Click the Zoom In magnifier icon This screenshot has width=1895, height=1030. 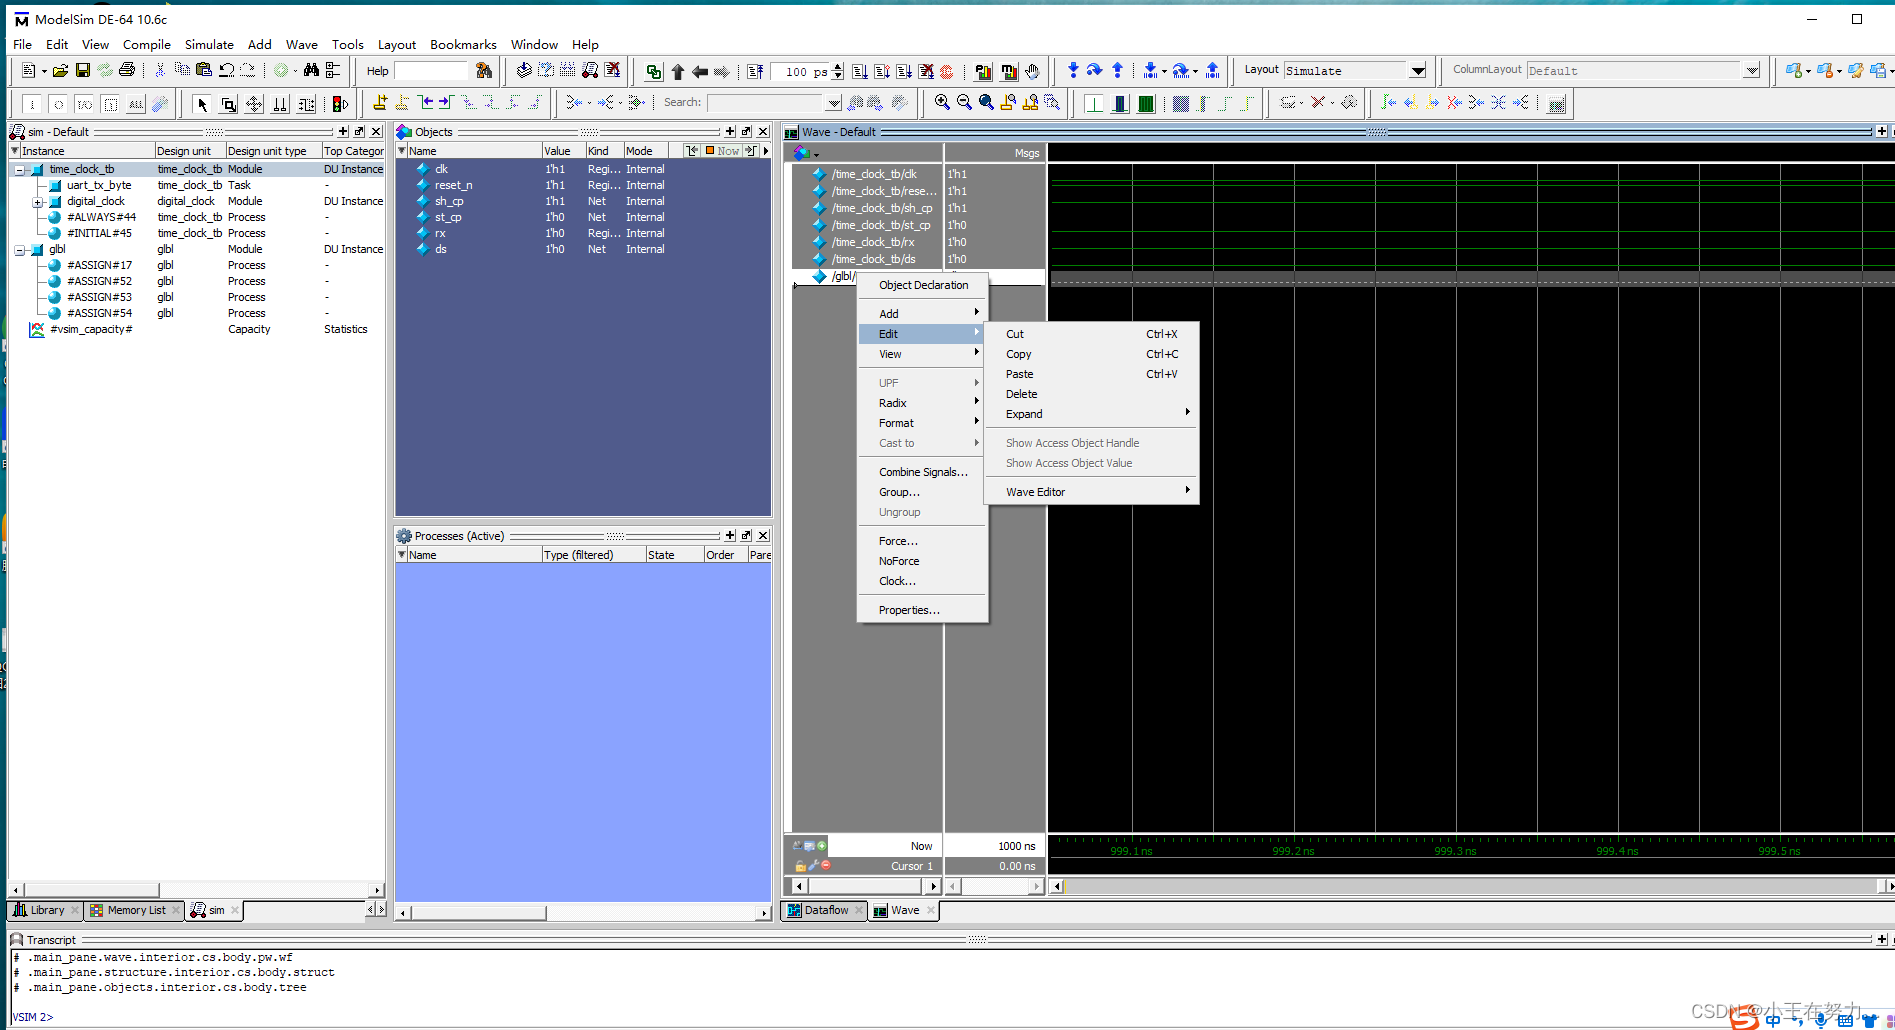point(942,102)
